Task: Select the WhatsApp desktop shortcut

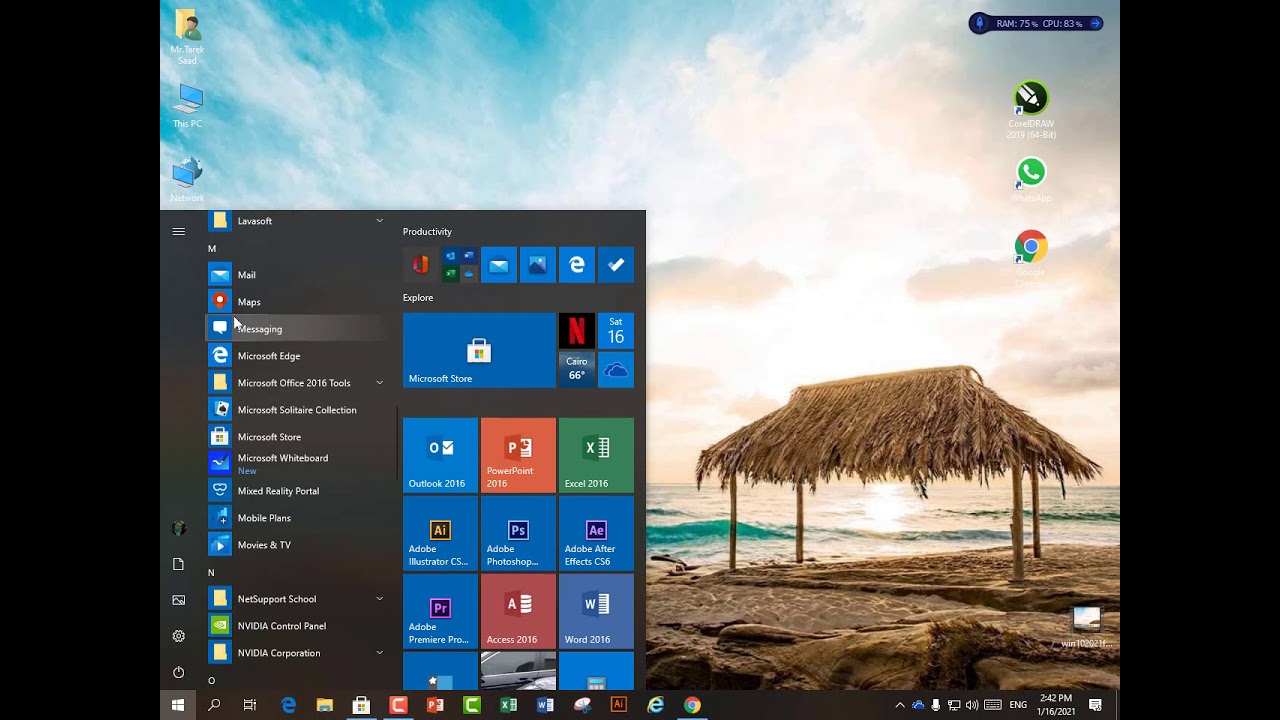Action: pos(1031,180)
